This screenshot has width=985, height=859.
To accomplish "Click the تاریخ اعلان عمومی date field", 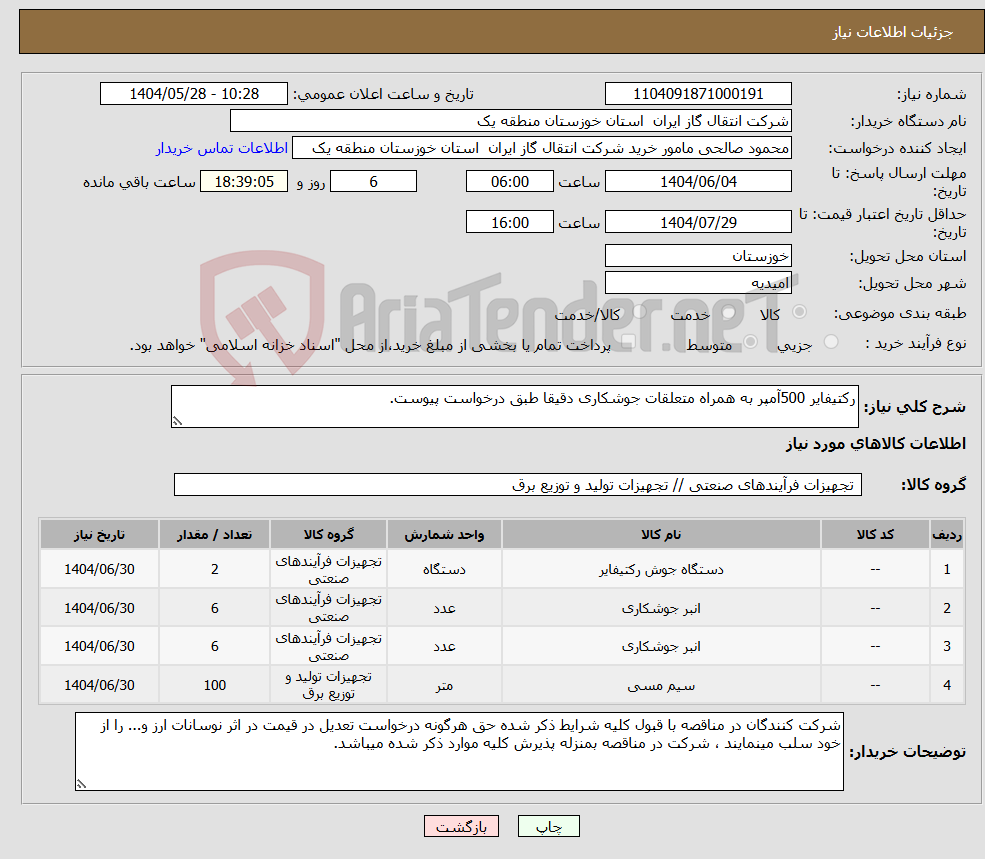I will point(194,93).
